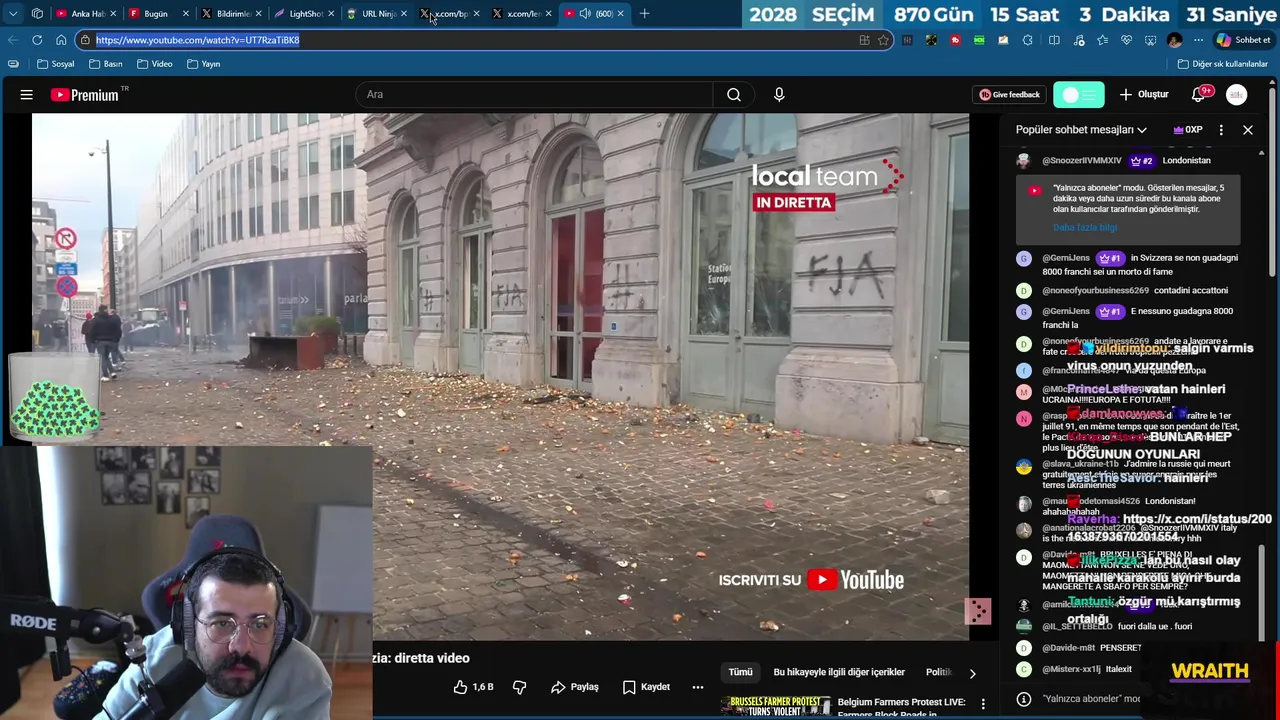Open site information lock icon
1280x720 pixels.
86,40
